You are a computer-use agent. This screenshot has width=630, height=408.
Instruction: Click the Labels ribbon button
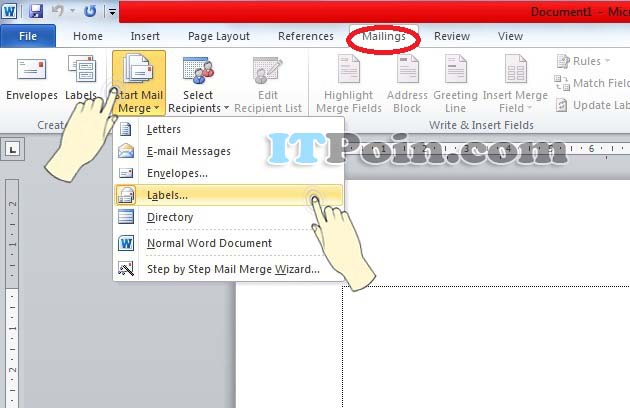[x=82, y=79]
